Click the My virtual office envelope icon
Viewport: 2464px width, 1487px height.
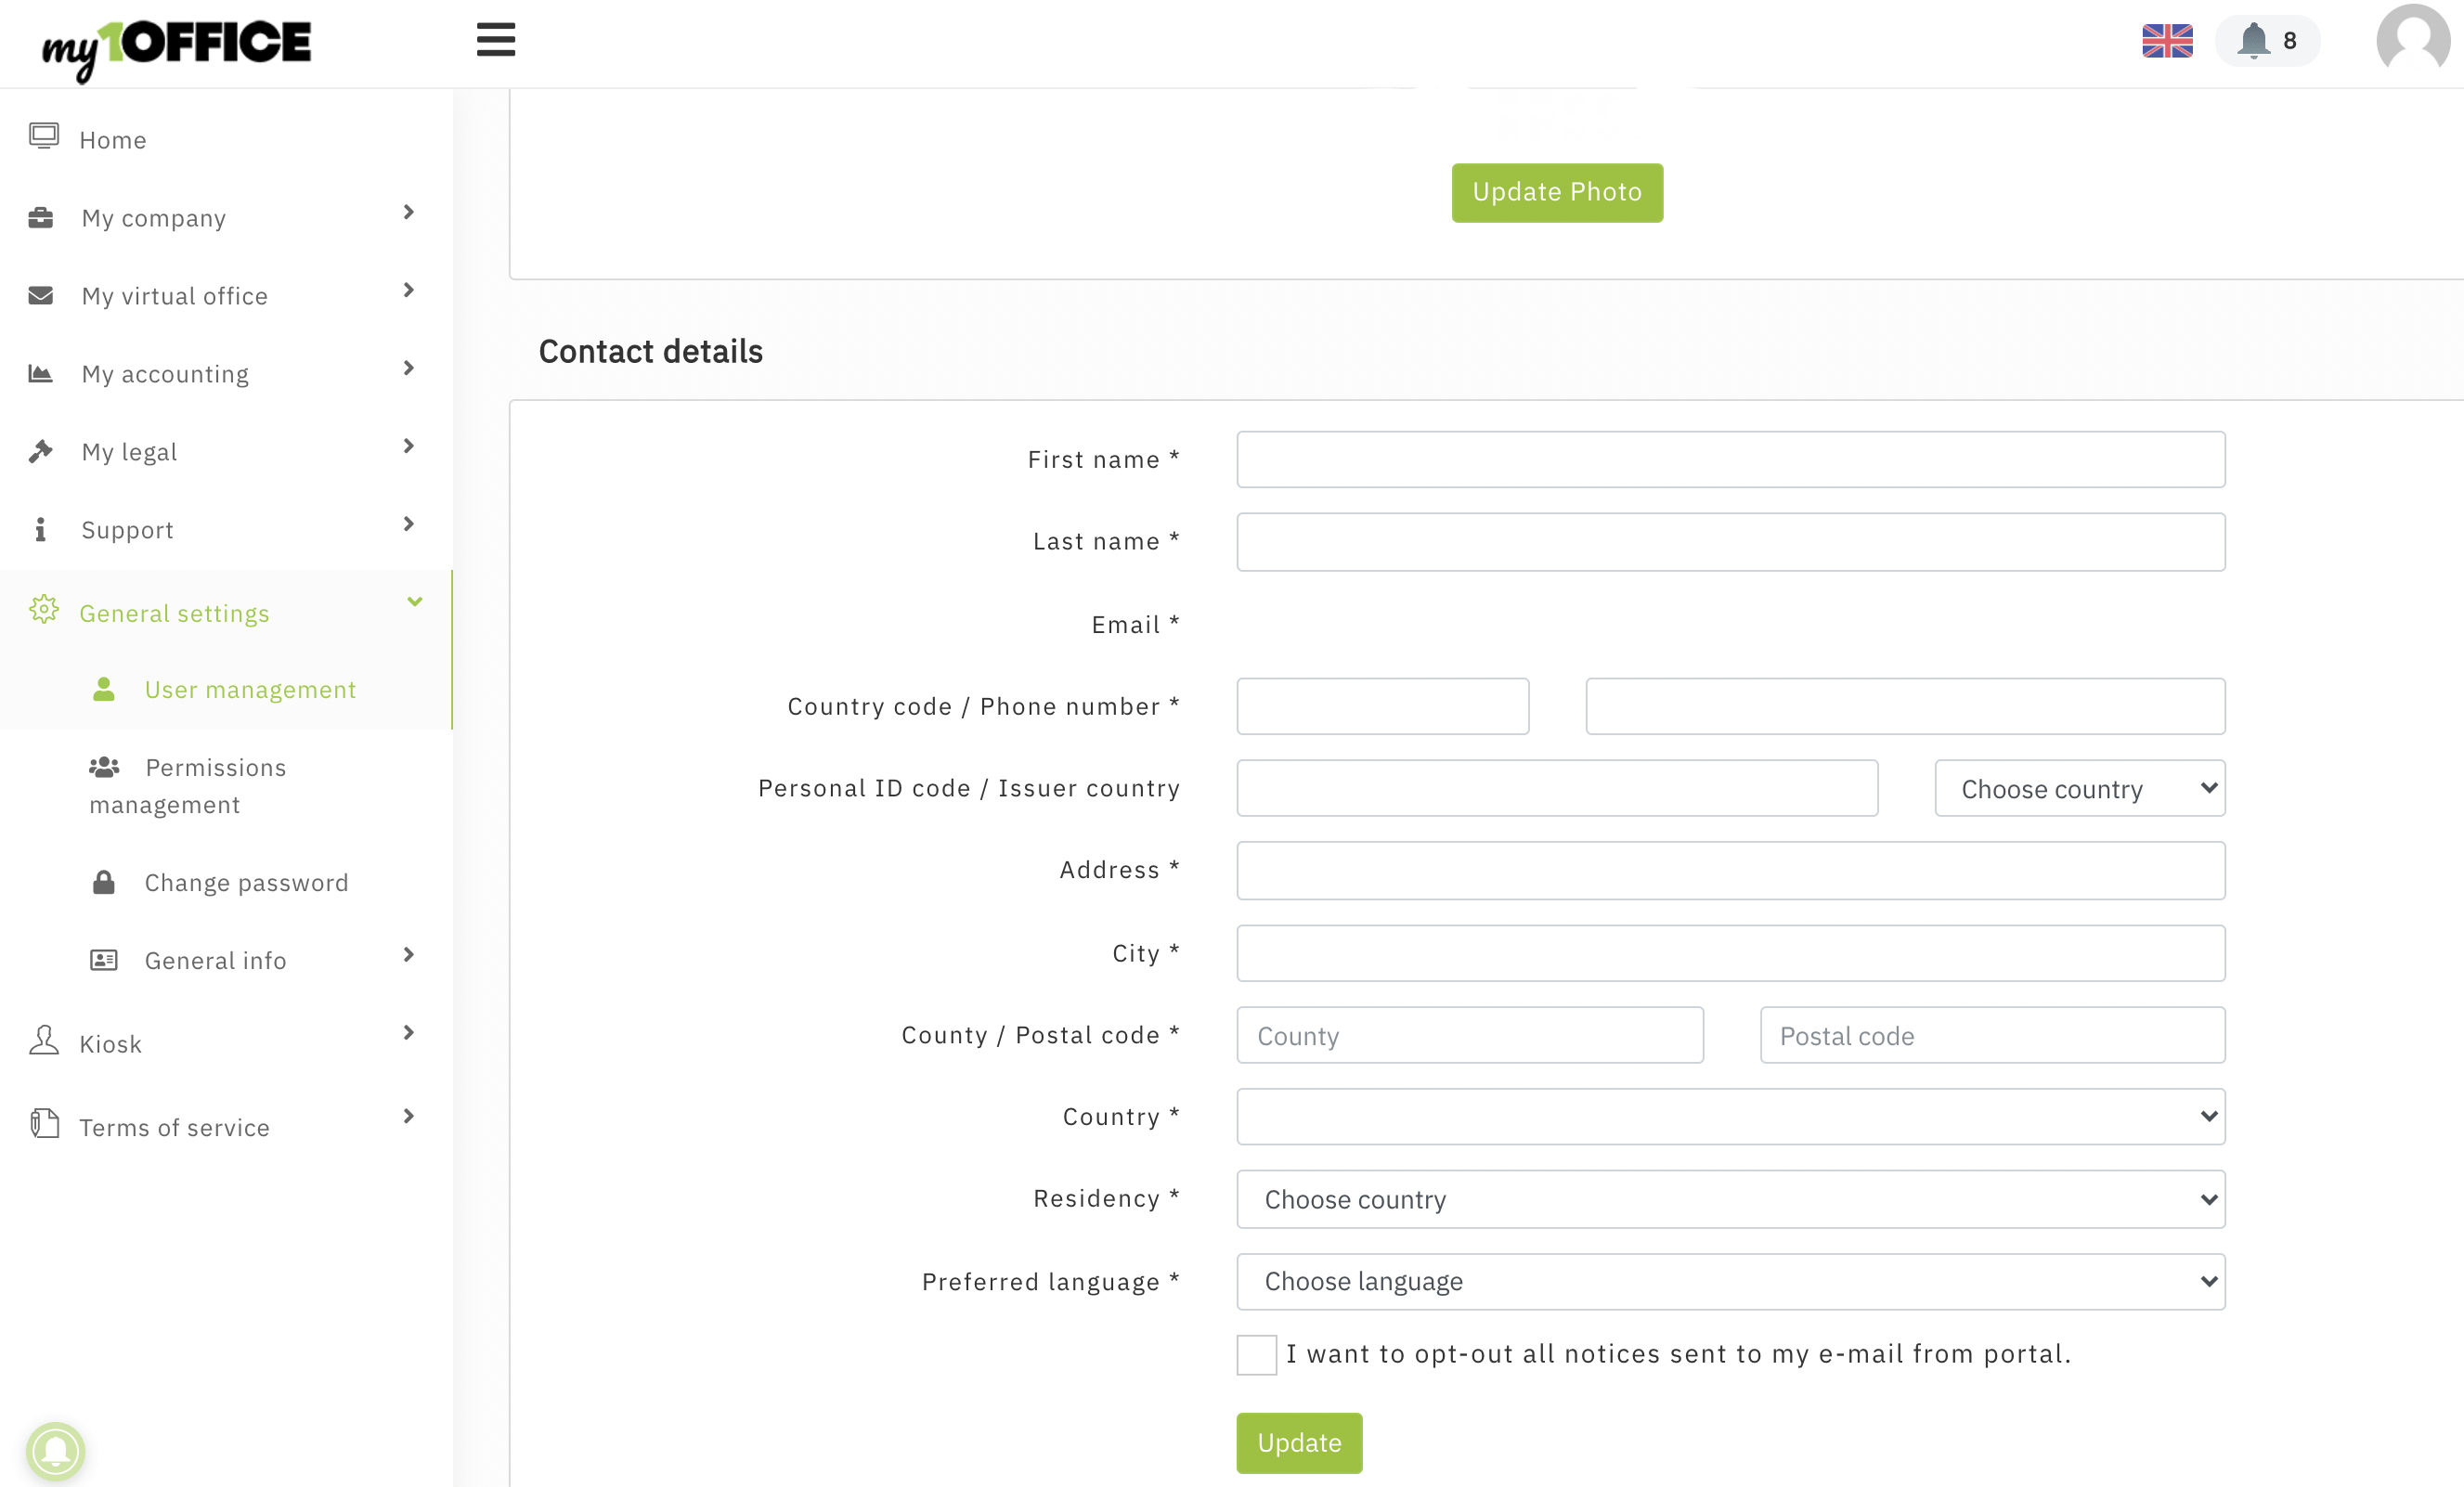pos(41,295)
